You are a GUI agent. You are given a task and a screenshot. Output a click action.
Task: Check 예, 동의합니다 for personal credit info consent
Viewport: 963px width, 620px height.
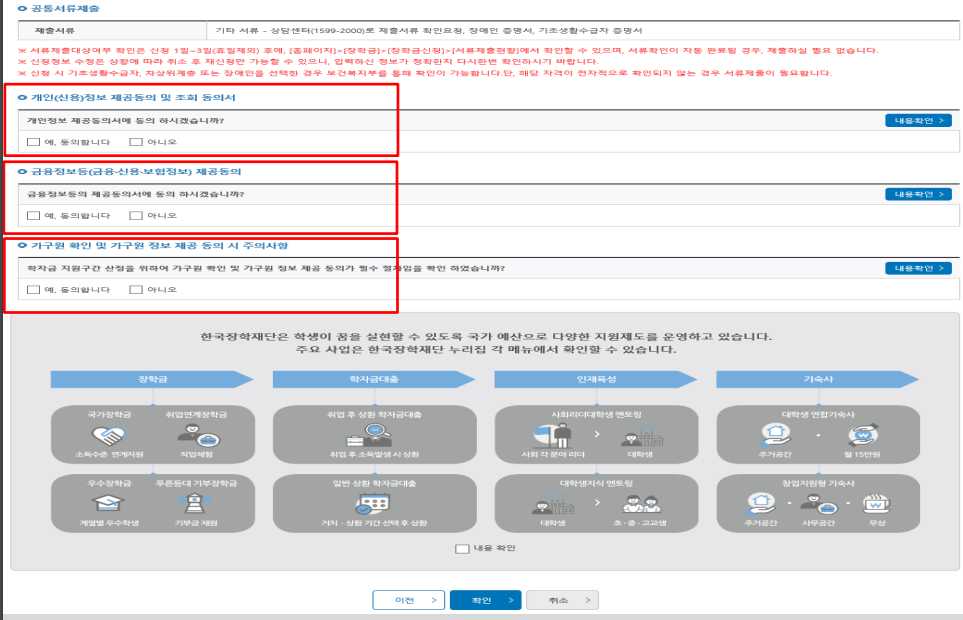32,140
